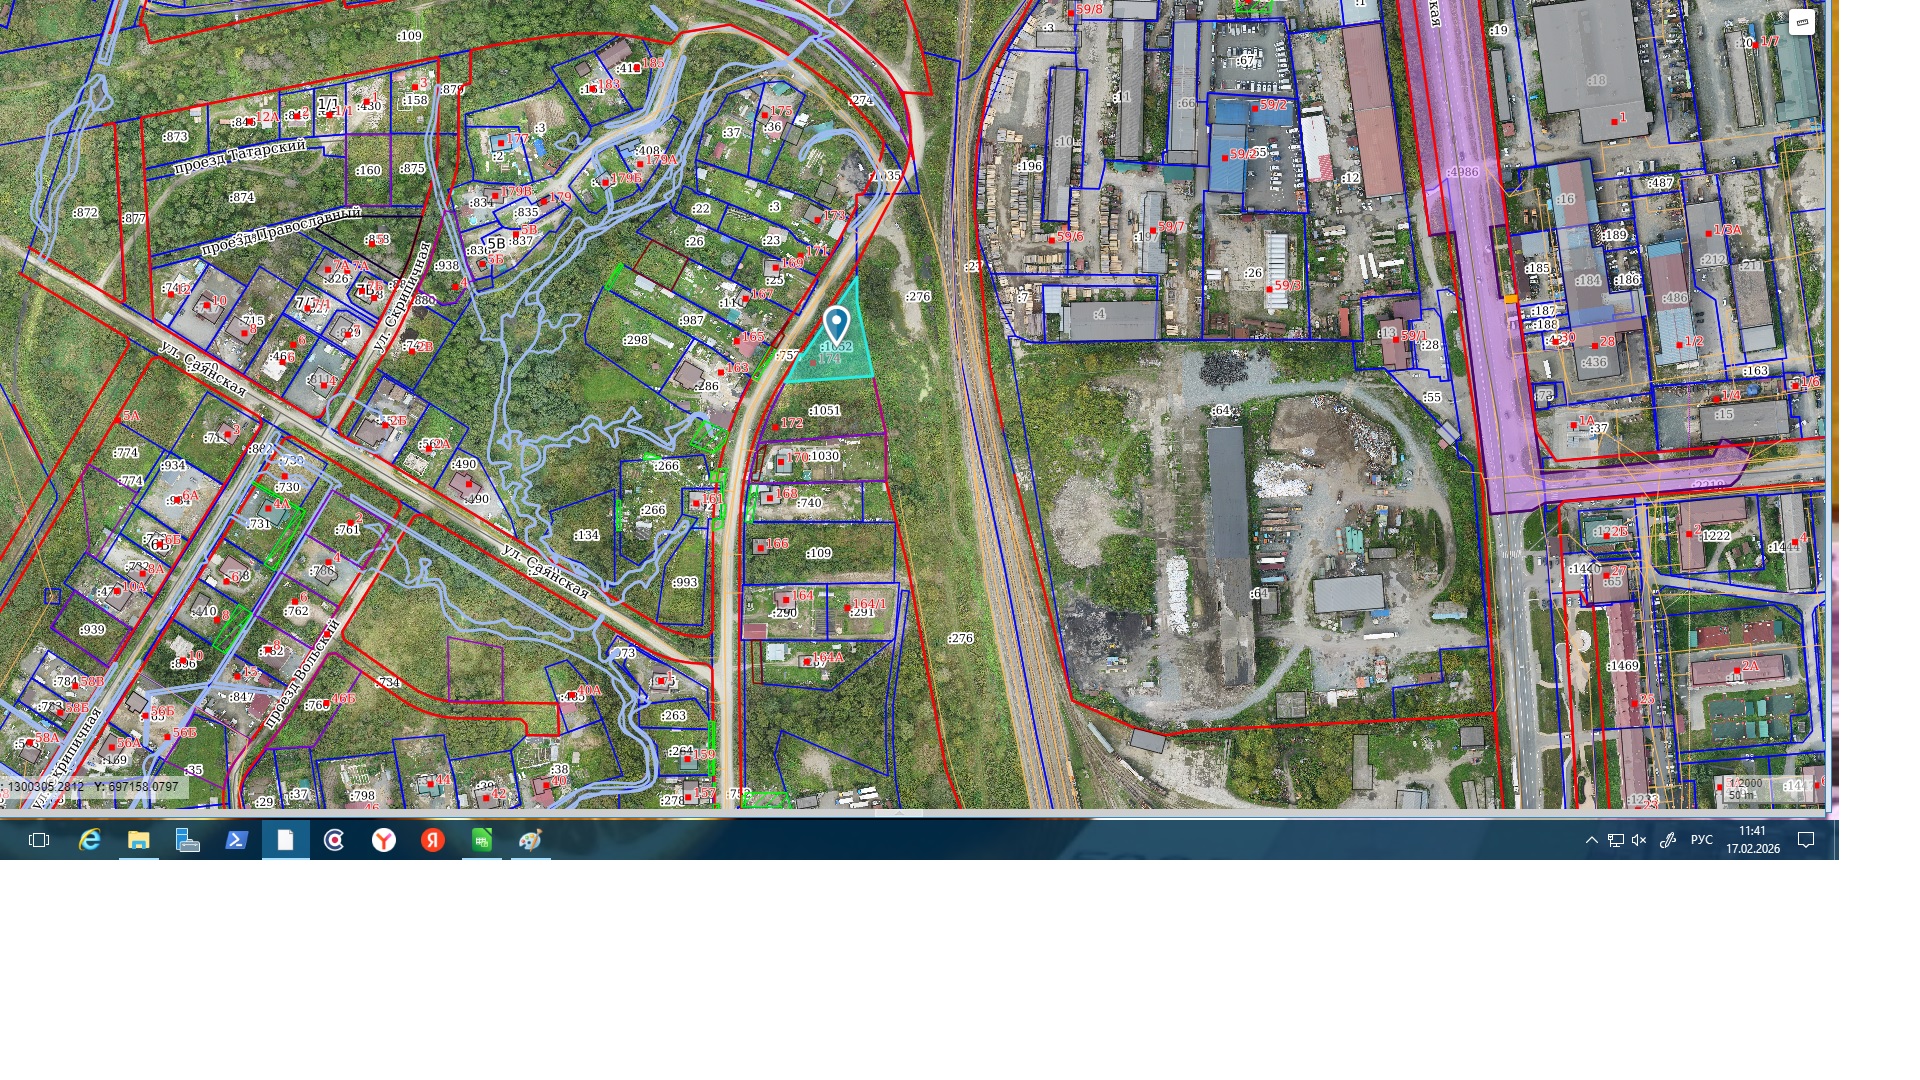
Task: Open File Explorer from taskbar
Action: click(x=139, y=841)
